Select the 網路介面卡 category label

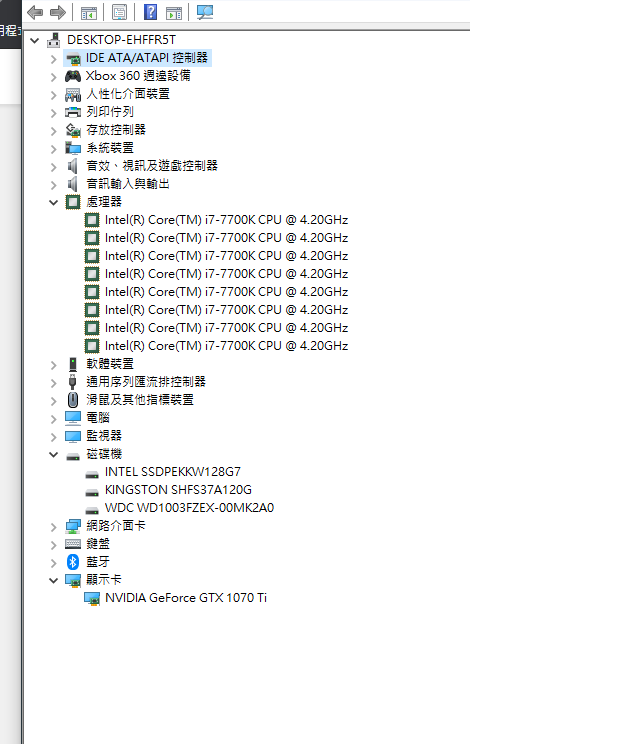pyautogui.click(x=116, y=526)
